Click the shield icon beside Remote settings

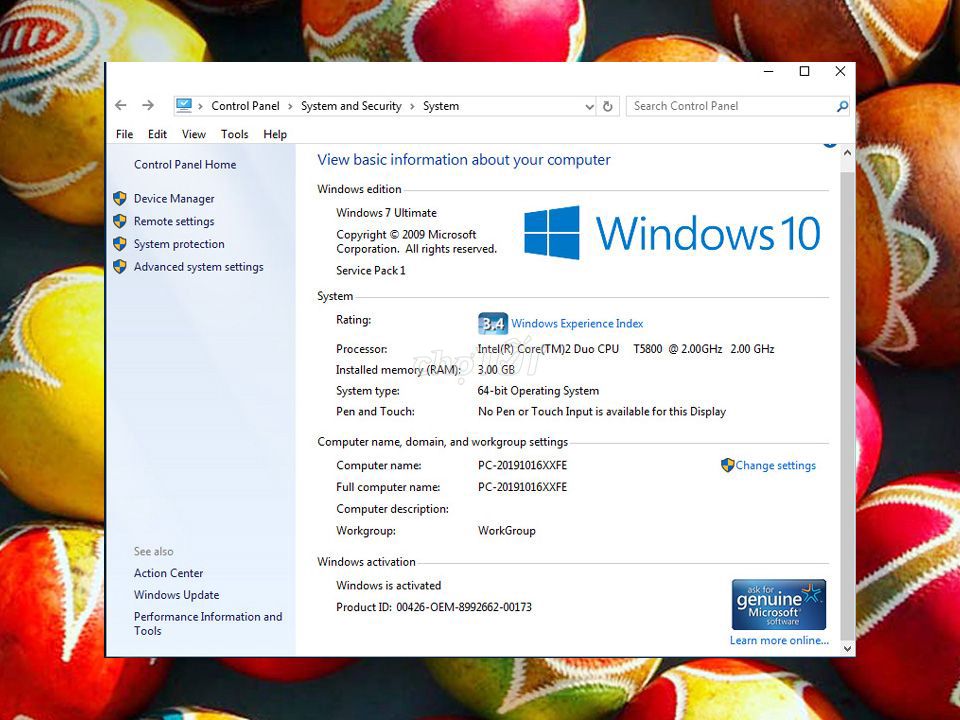[x=120, y=221]
